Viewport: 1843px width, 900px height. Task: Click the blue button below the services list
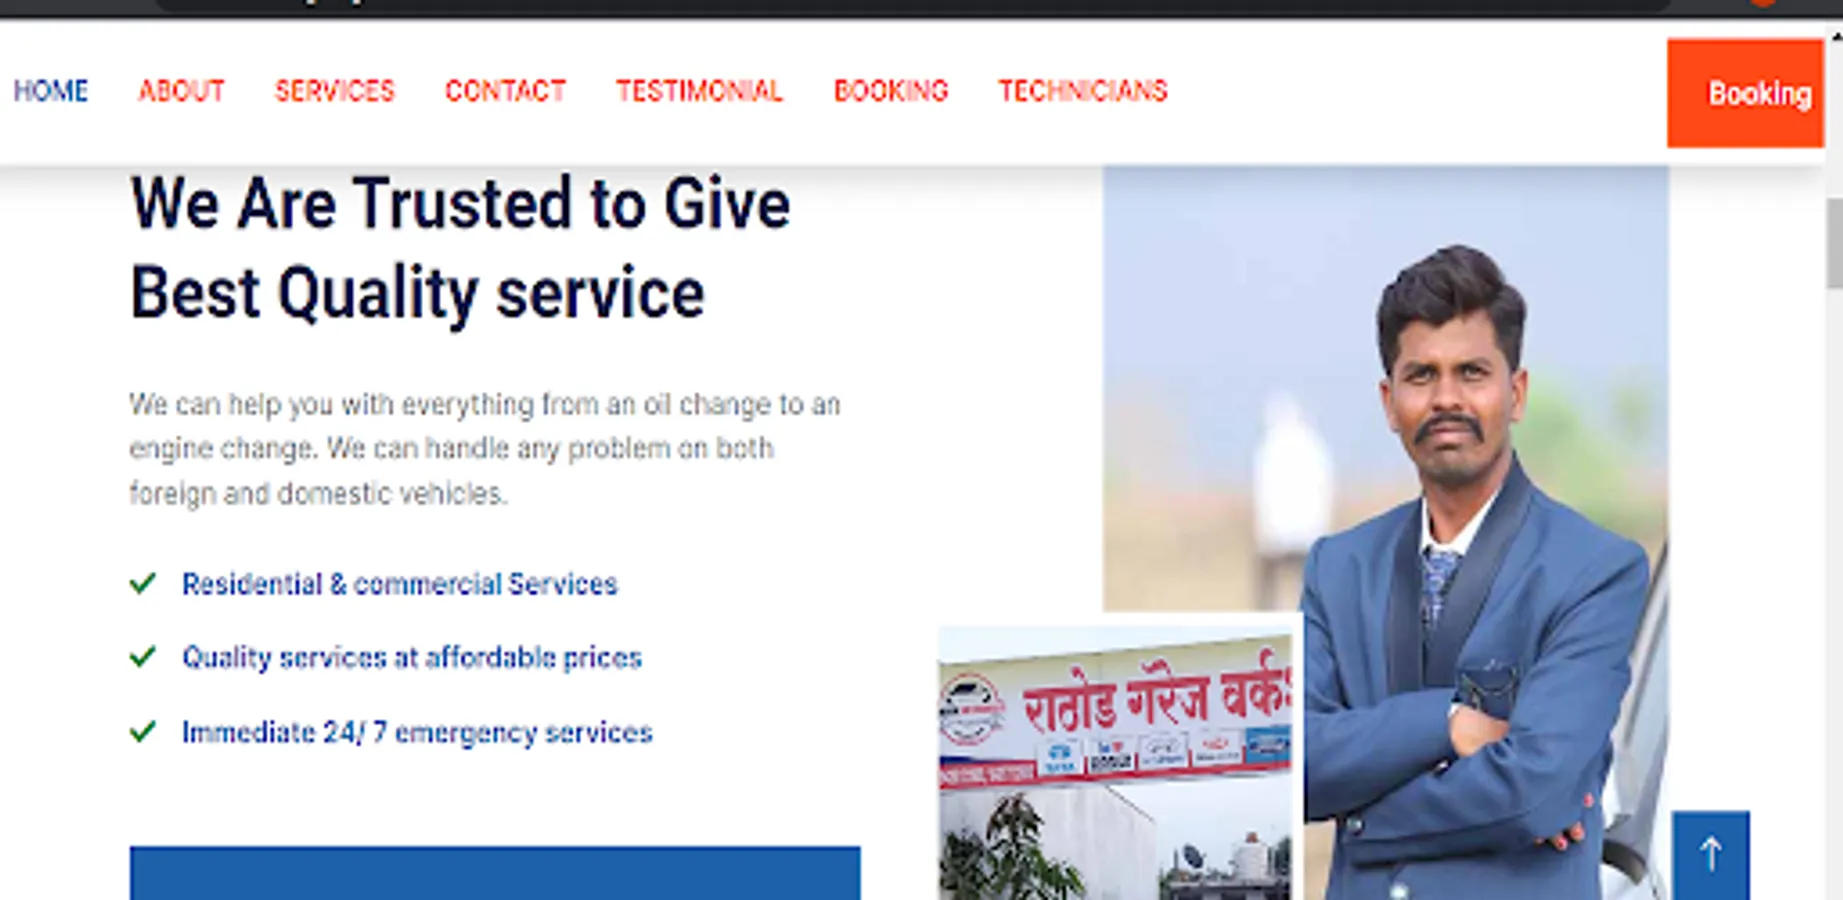(x=495, y=873)
